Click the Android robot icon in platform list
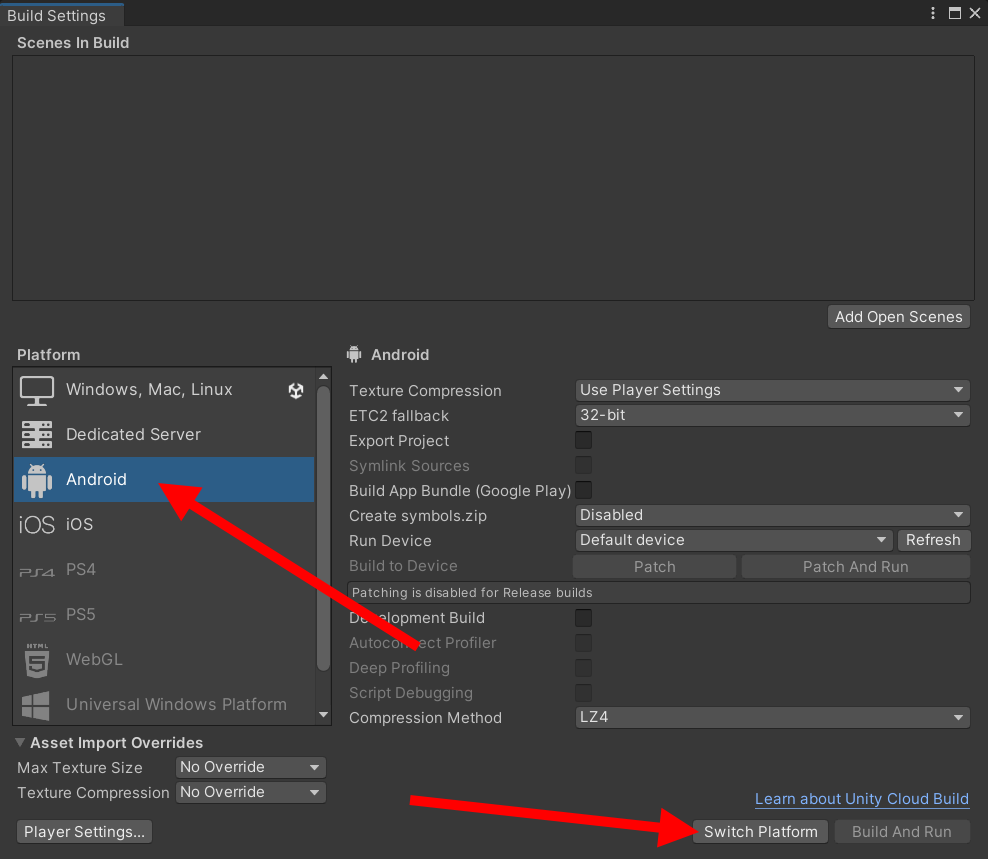Viewport: 988px width, 859px height. point(37,480)
